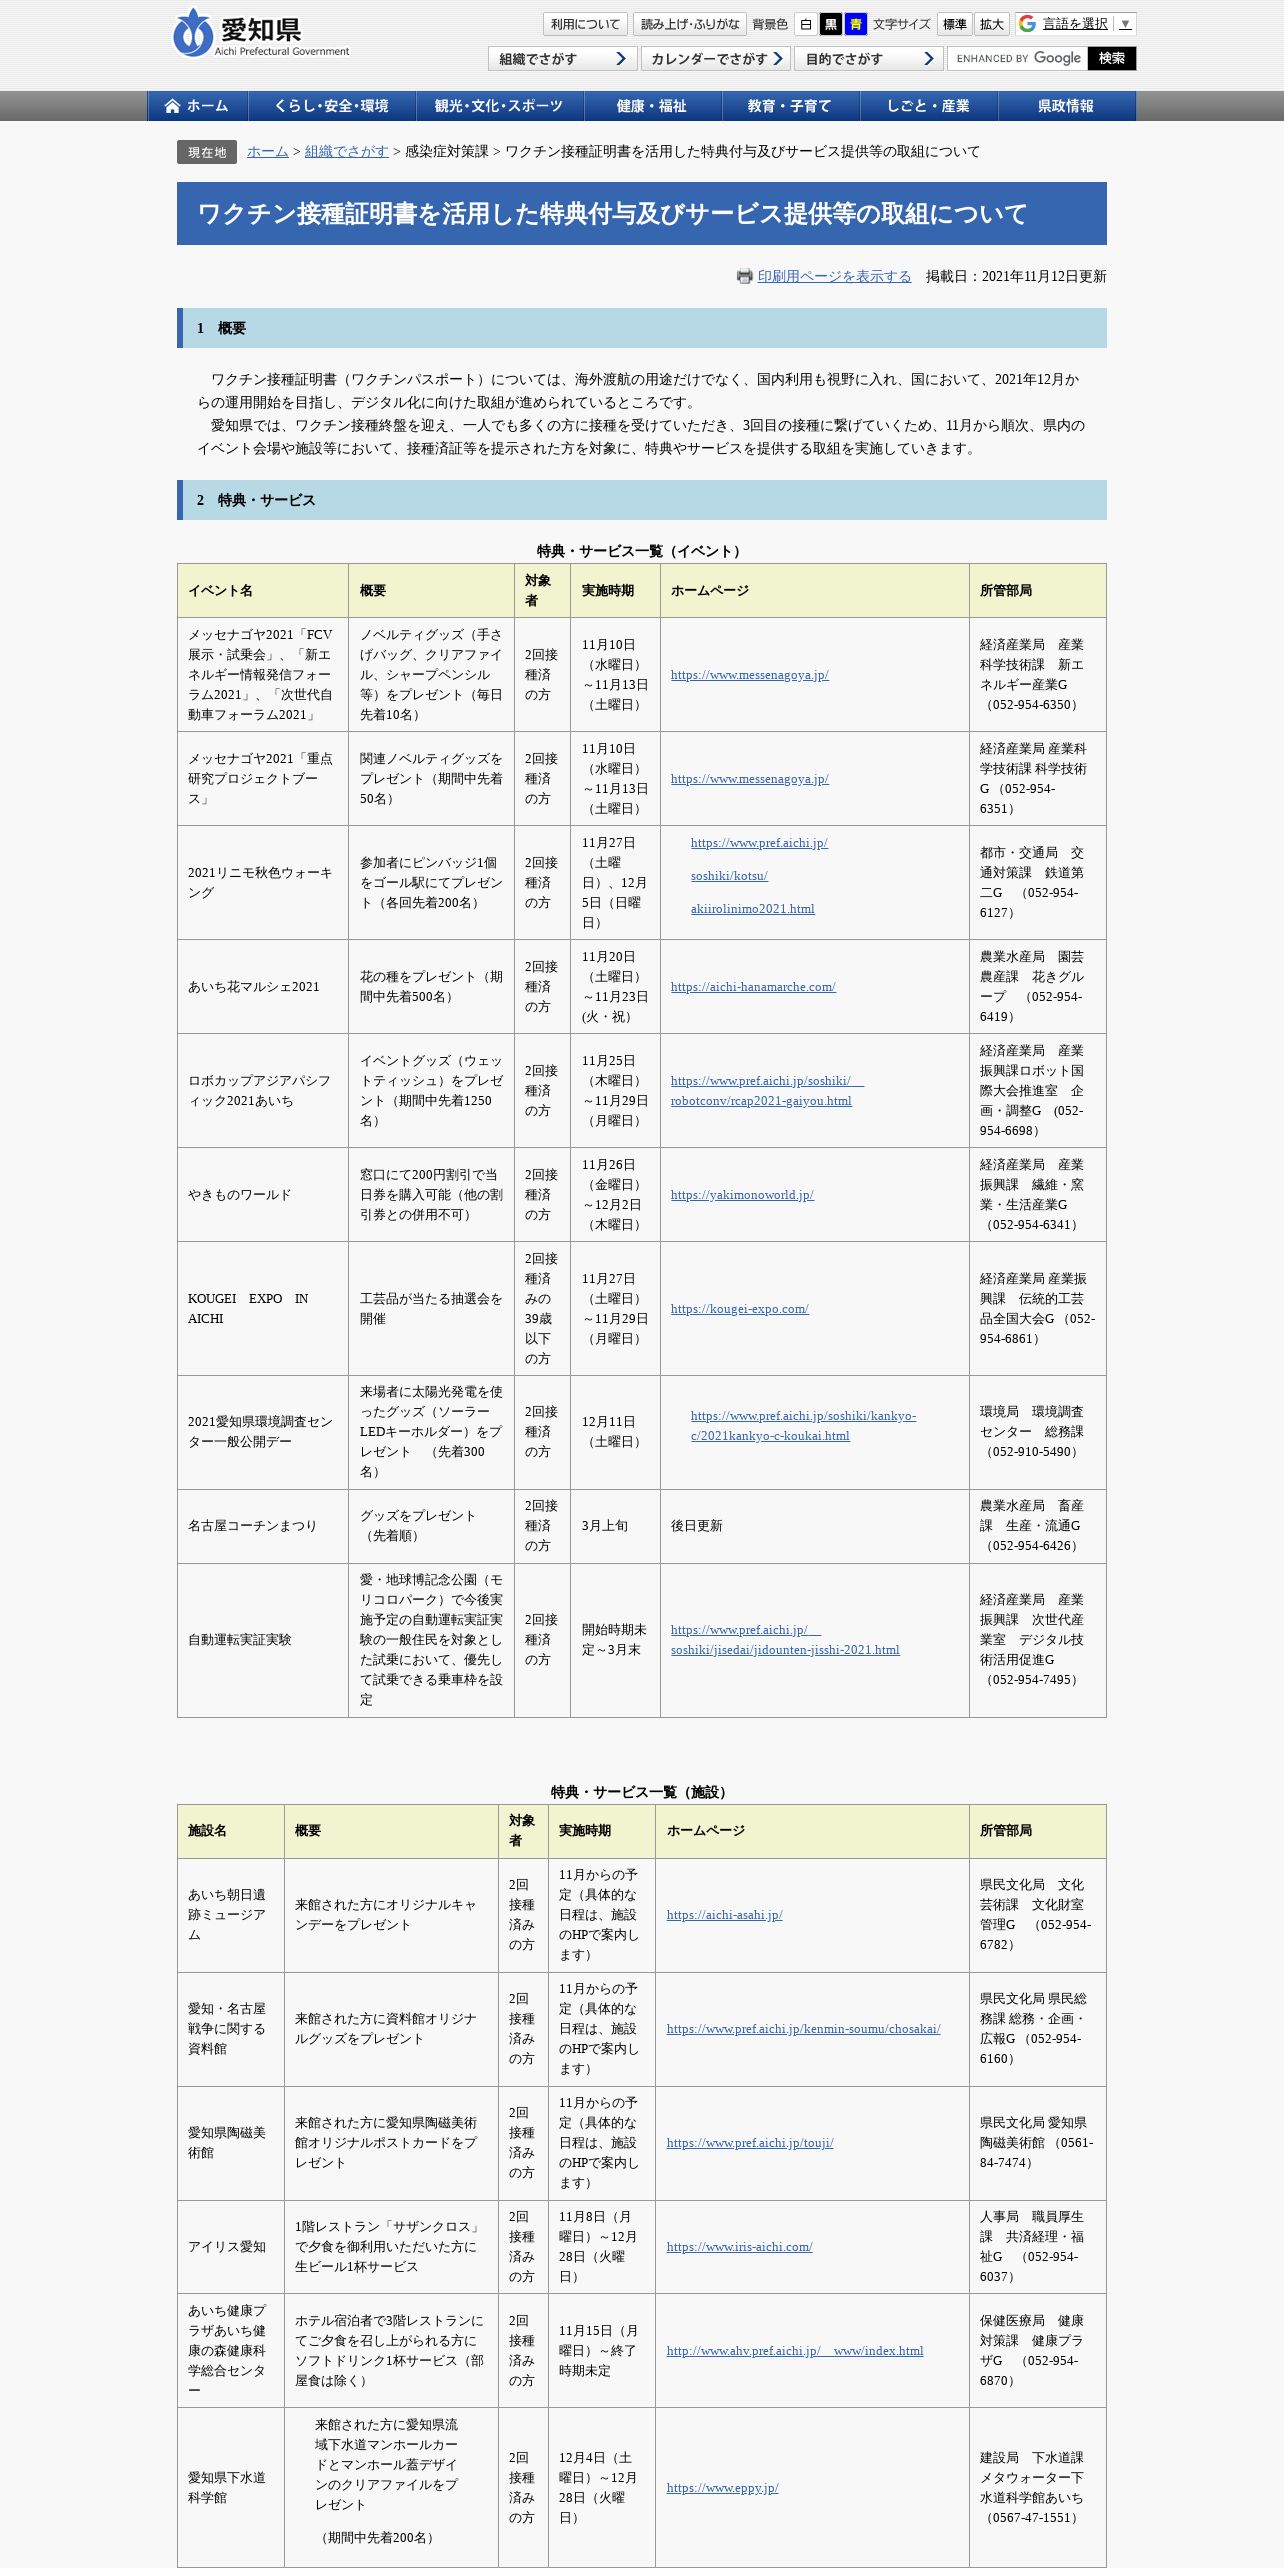Open akiirolinimo2021.html link
The width and height of the screenshot is (1284, 2568).
(753, 909)
